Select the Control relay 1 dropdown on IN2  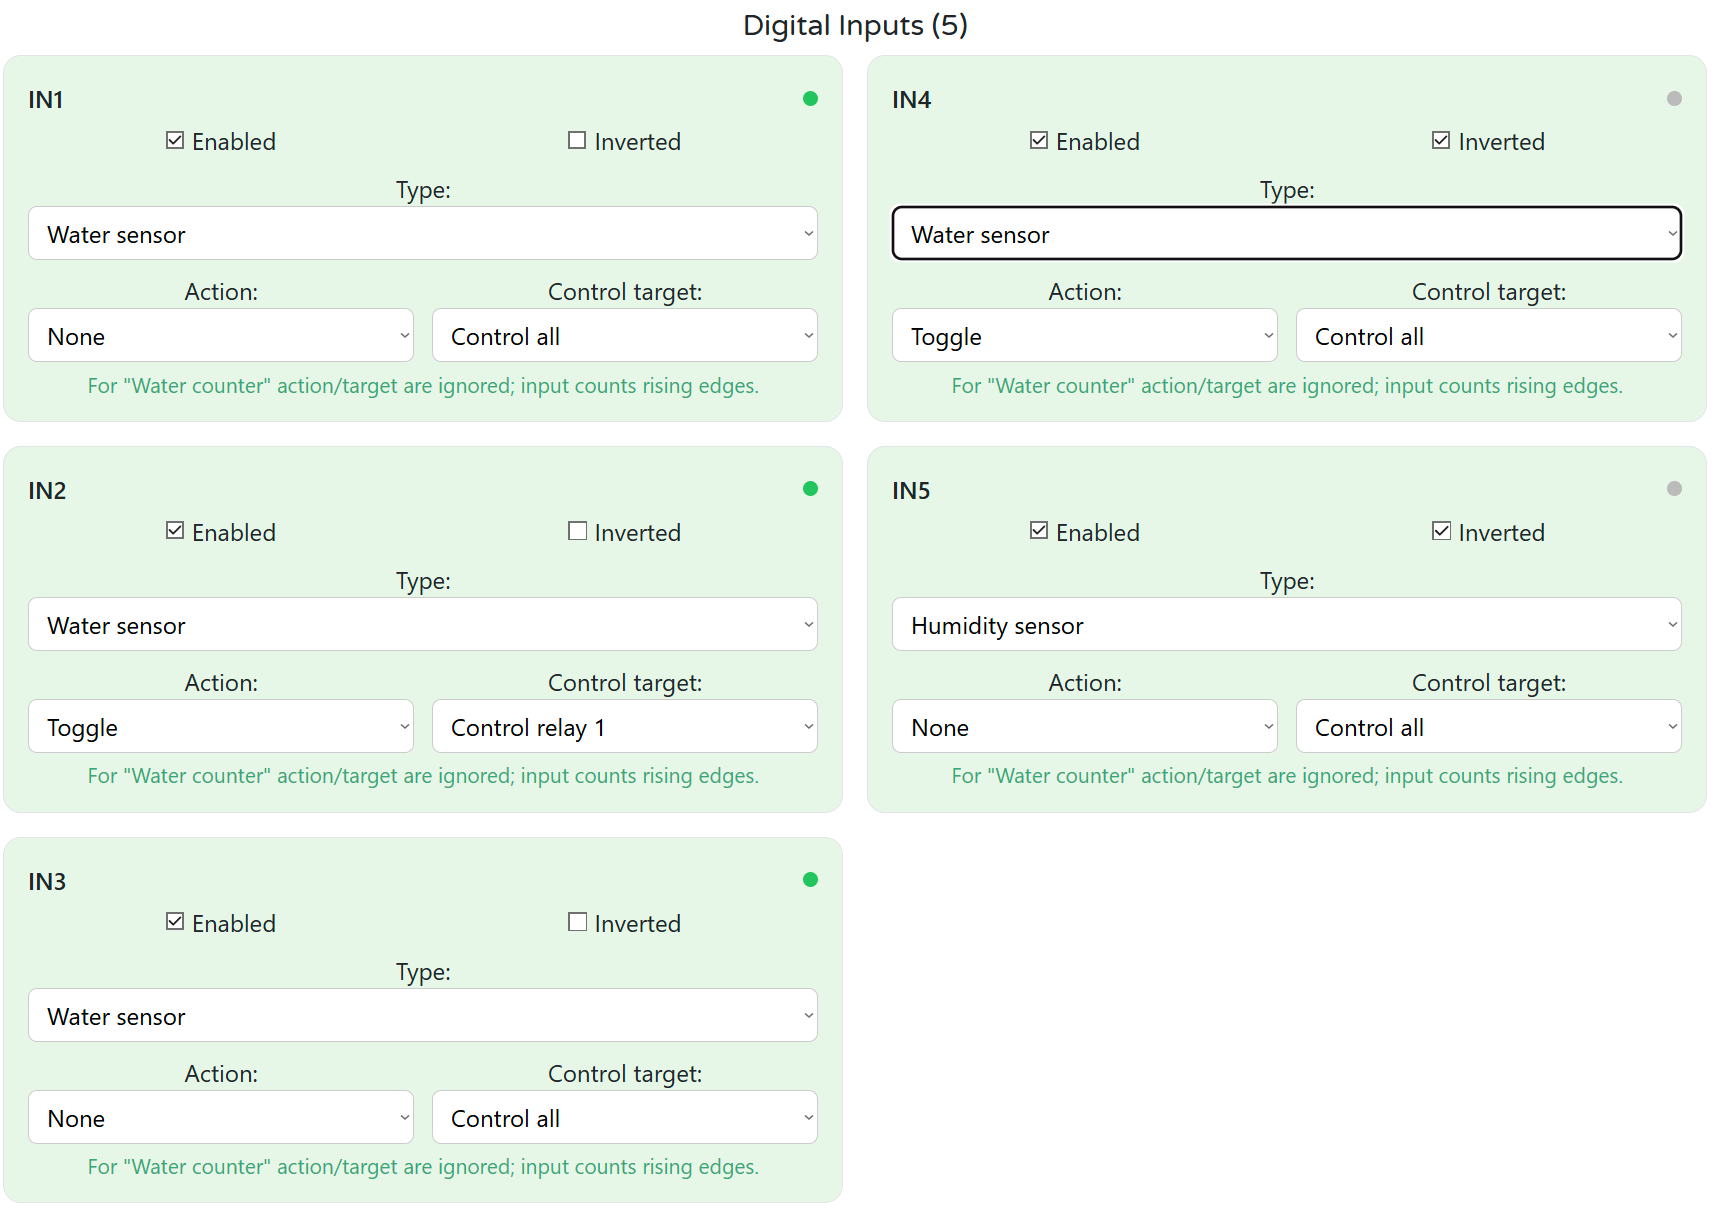click(624, 726)
